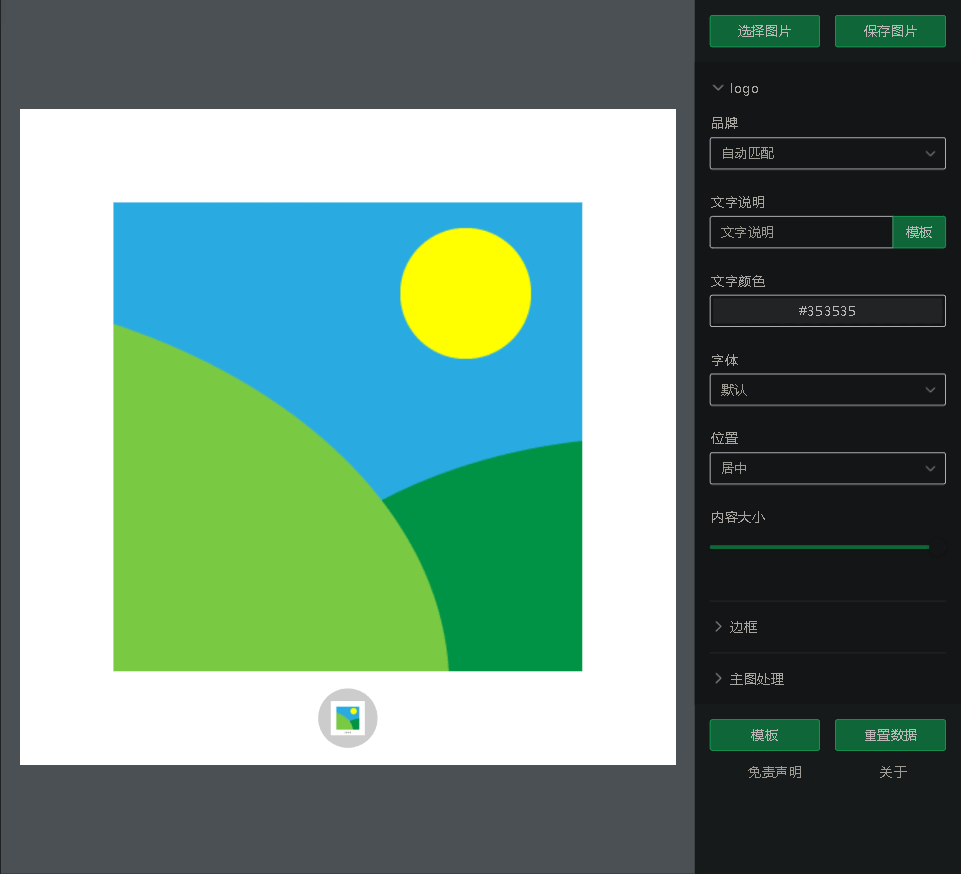This screenshot has width=961, height=874.
Task: Expand the 主图处理 section
Action: pos(749,679)
